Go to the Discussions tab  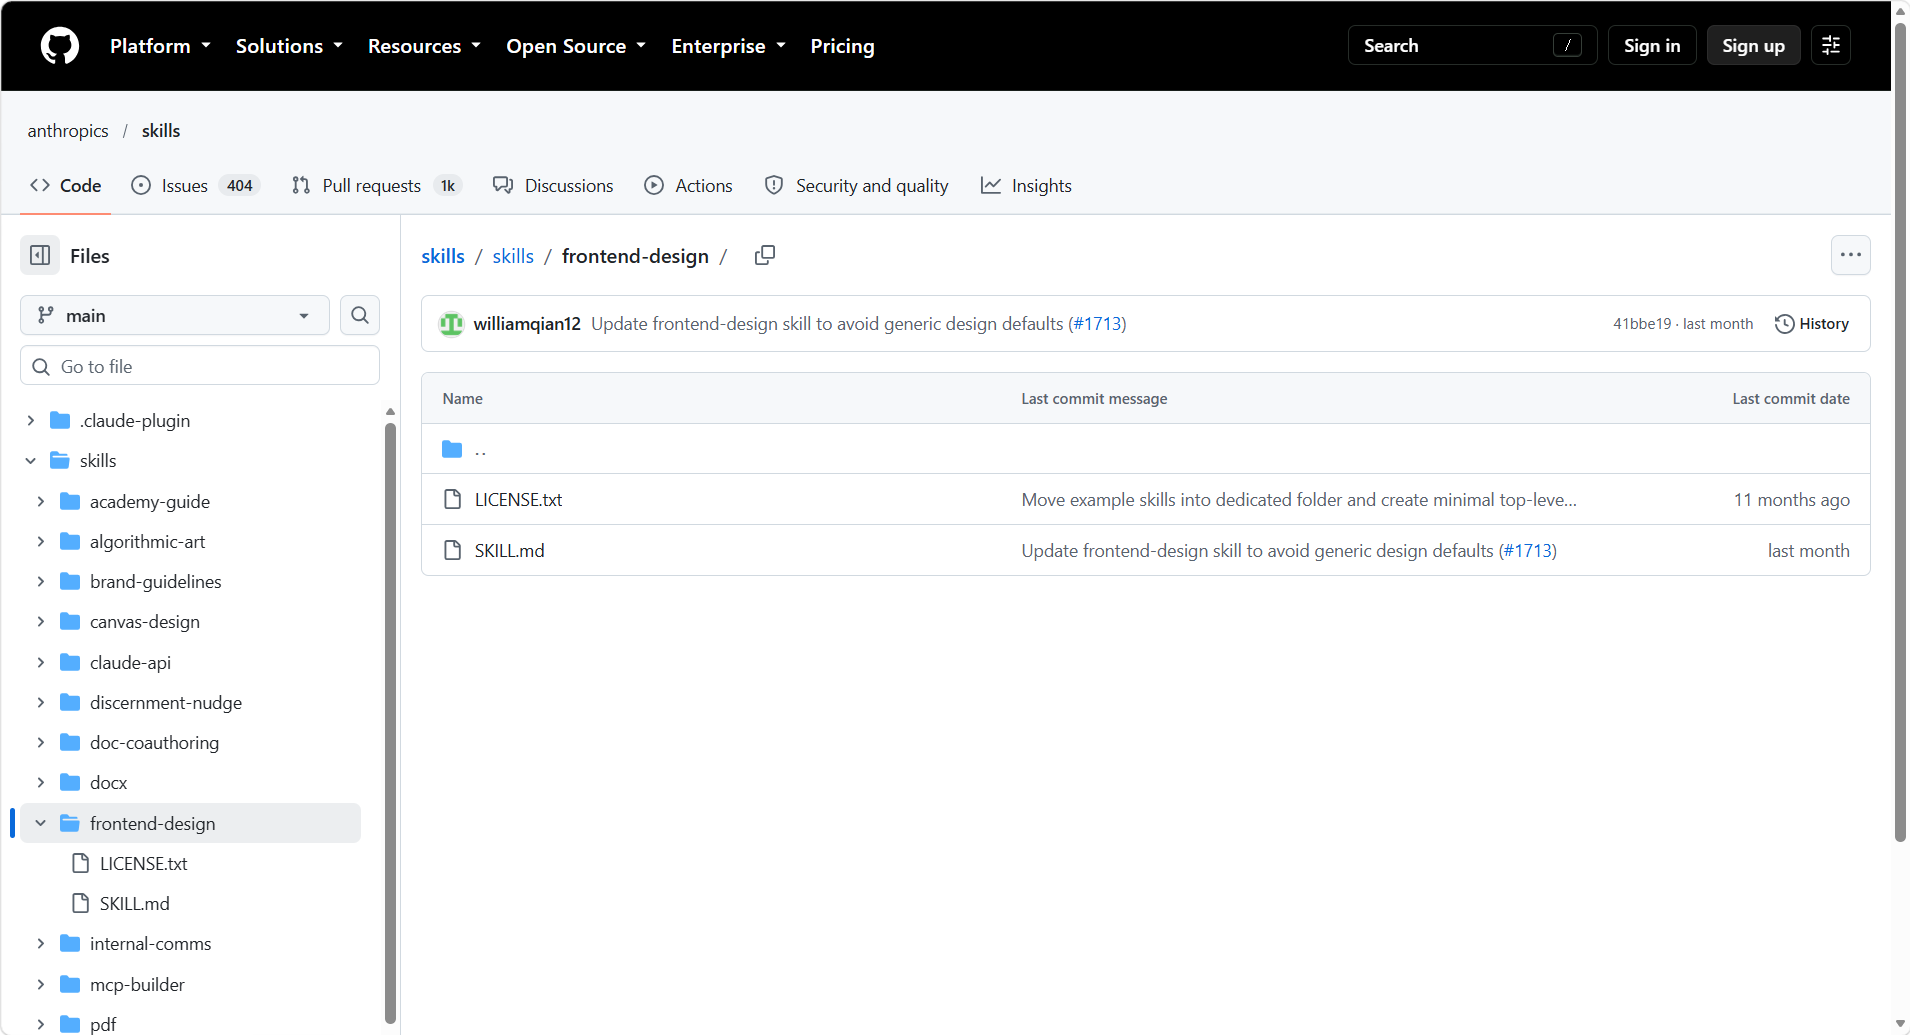click(x=553, y=185)
